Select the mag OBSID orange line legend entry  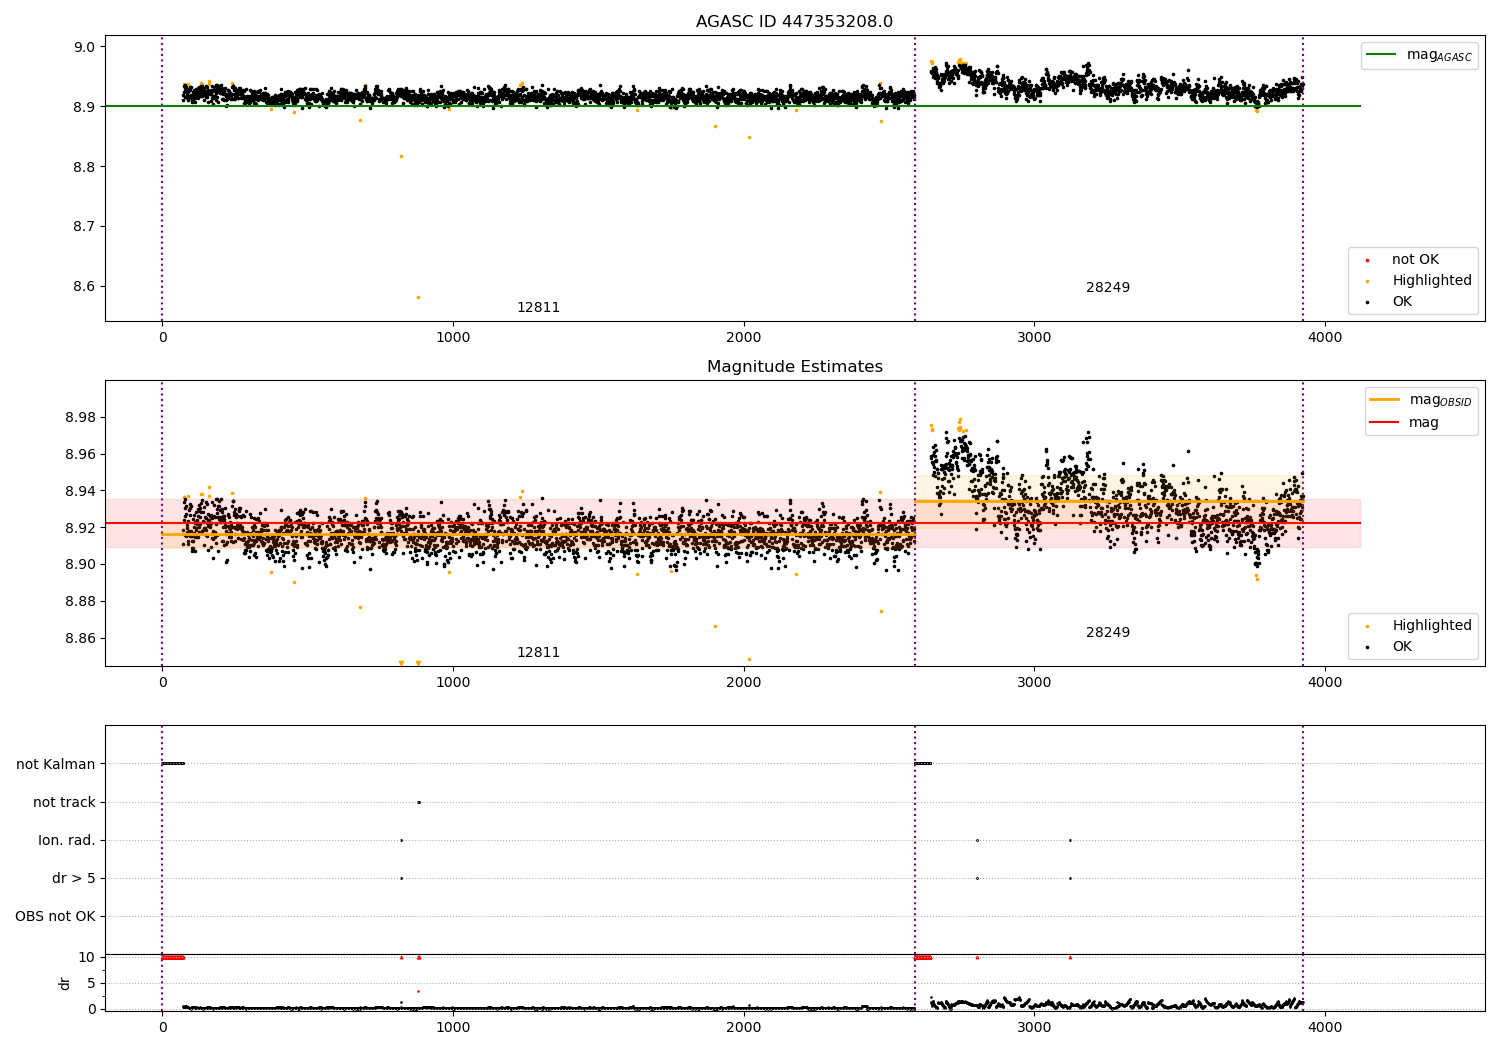point(1421,400)
